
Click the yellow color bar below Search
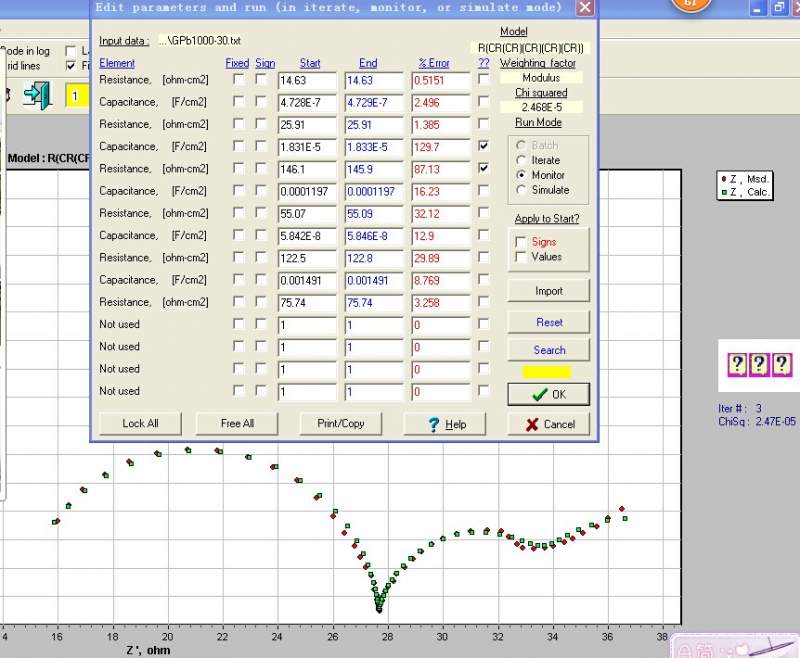tap(548, 372)
